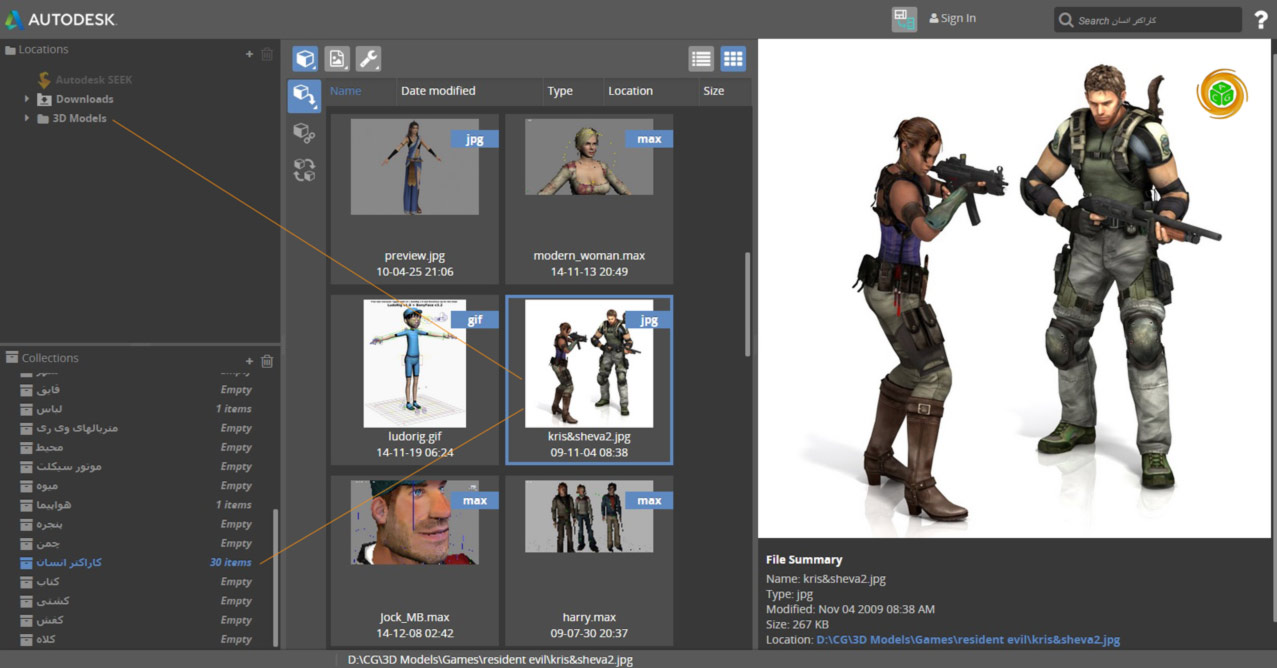Image resolution: width=1277 pixels, height=668 pixels.
Task: Select the 'لباس' collection
Action: point(49,409)
